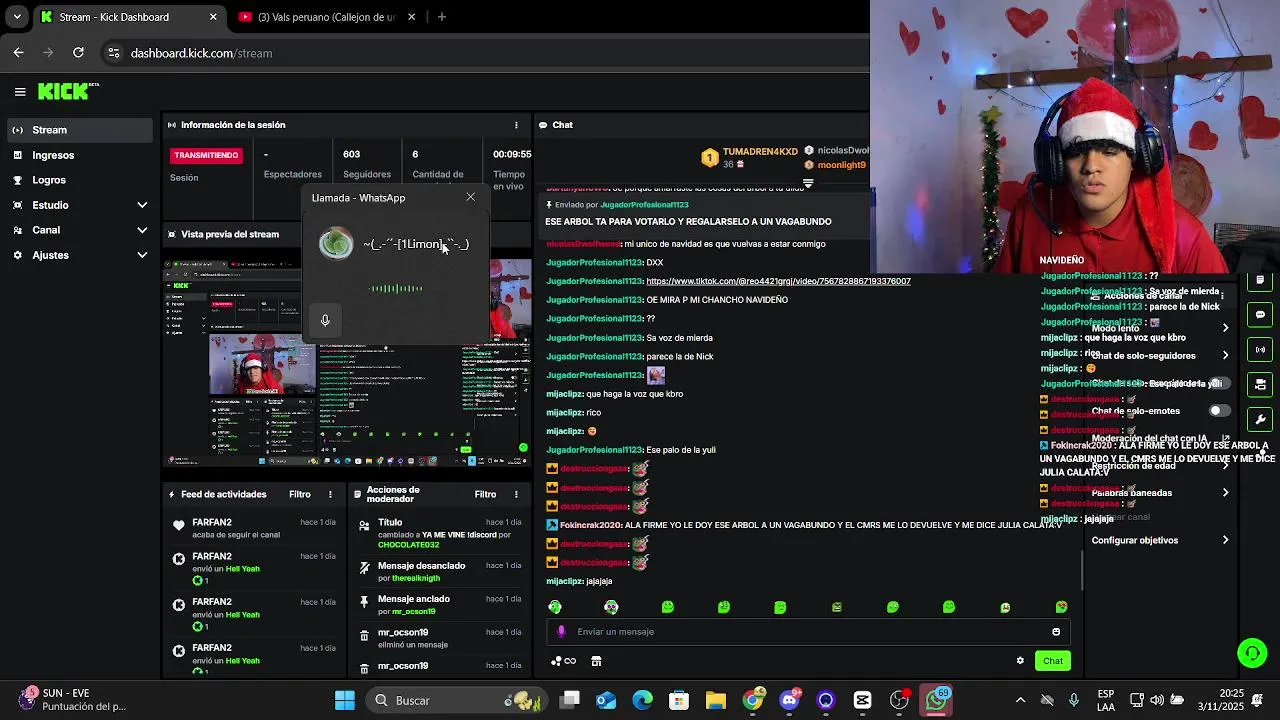The width and height of the screenshot is (1280, 720).
Task: Open Acciones de moderador three-dot menu
Action: pos(516,494)
